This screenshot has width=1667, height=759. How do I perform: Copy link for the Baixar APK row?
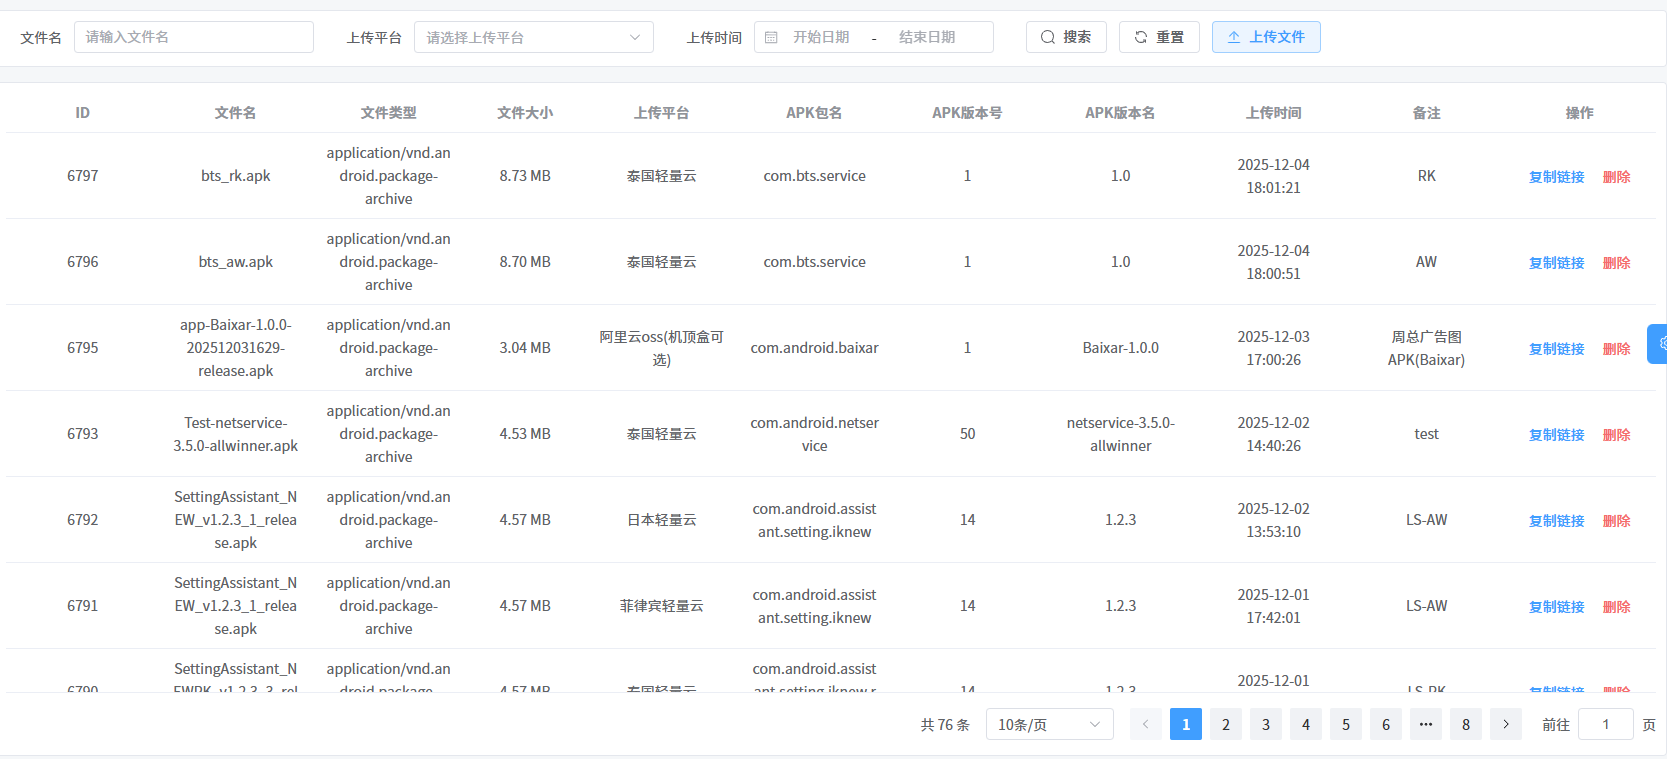tap(1556, 349)
